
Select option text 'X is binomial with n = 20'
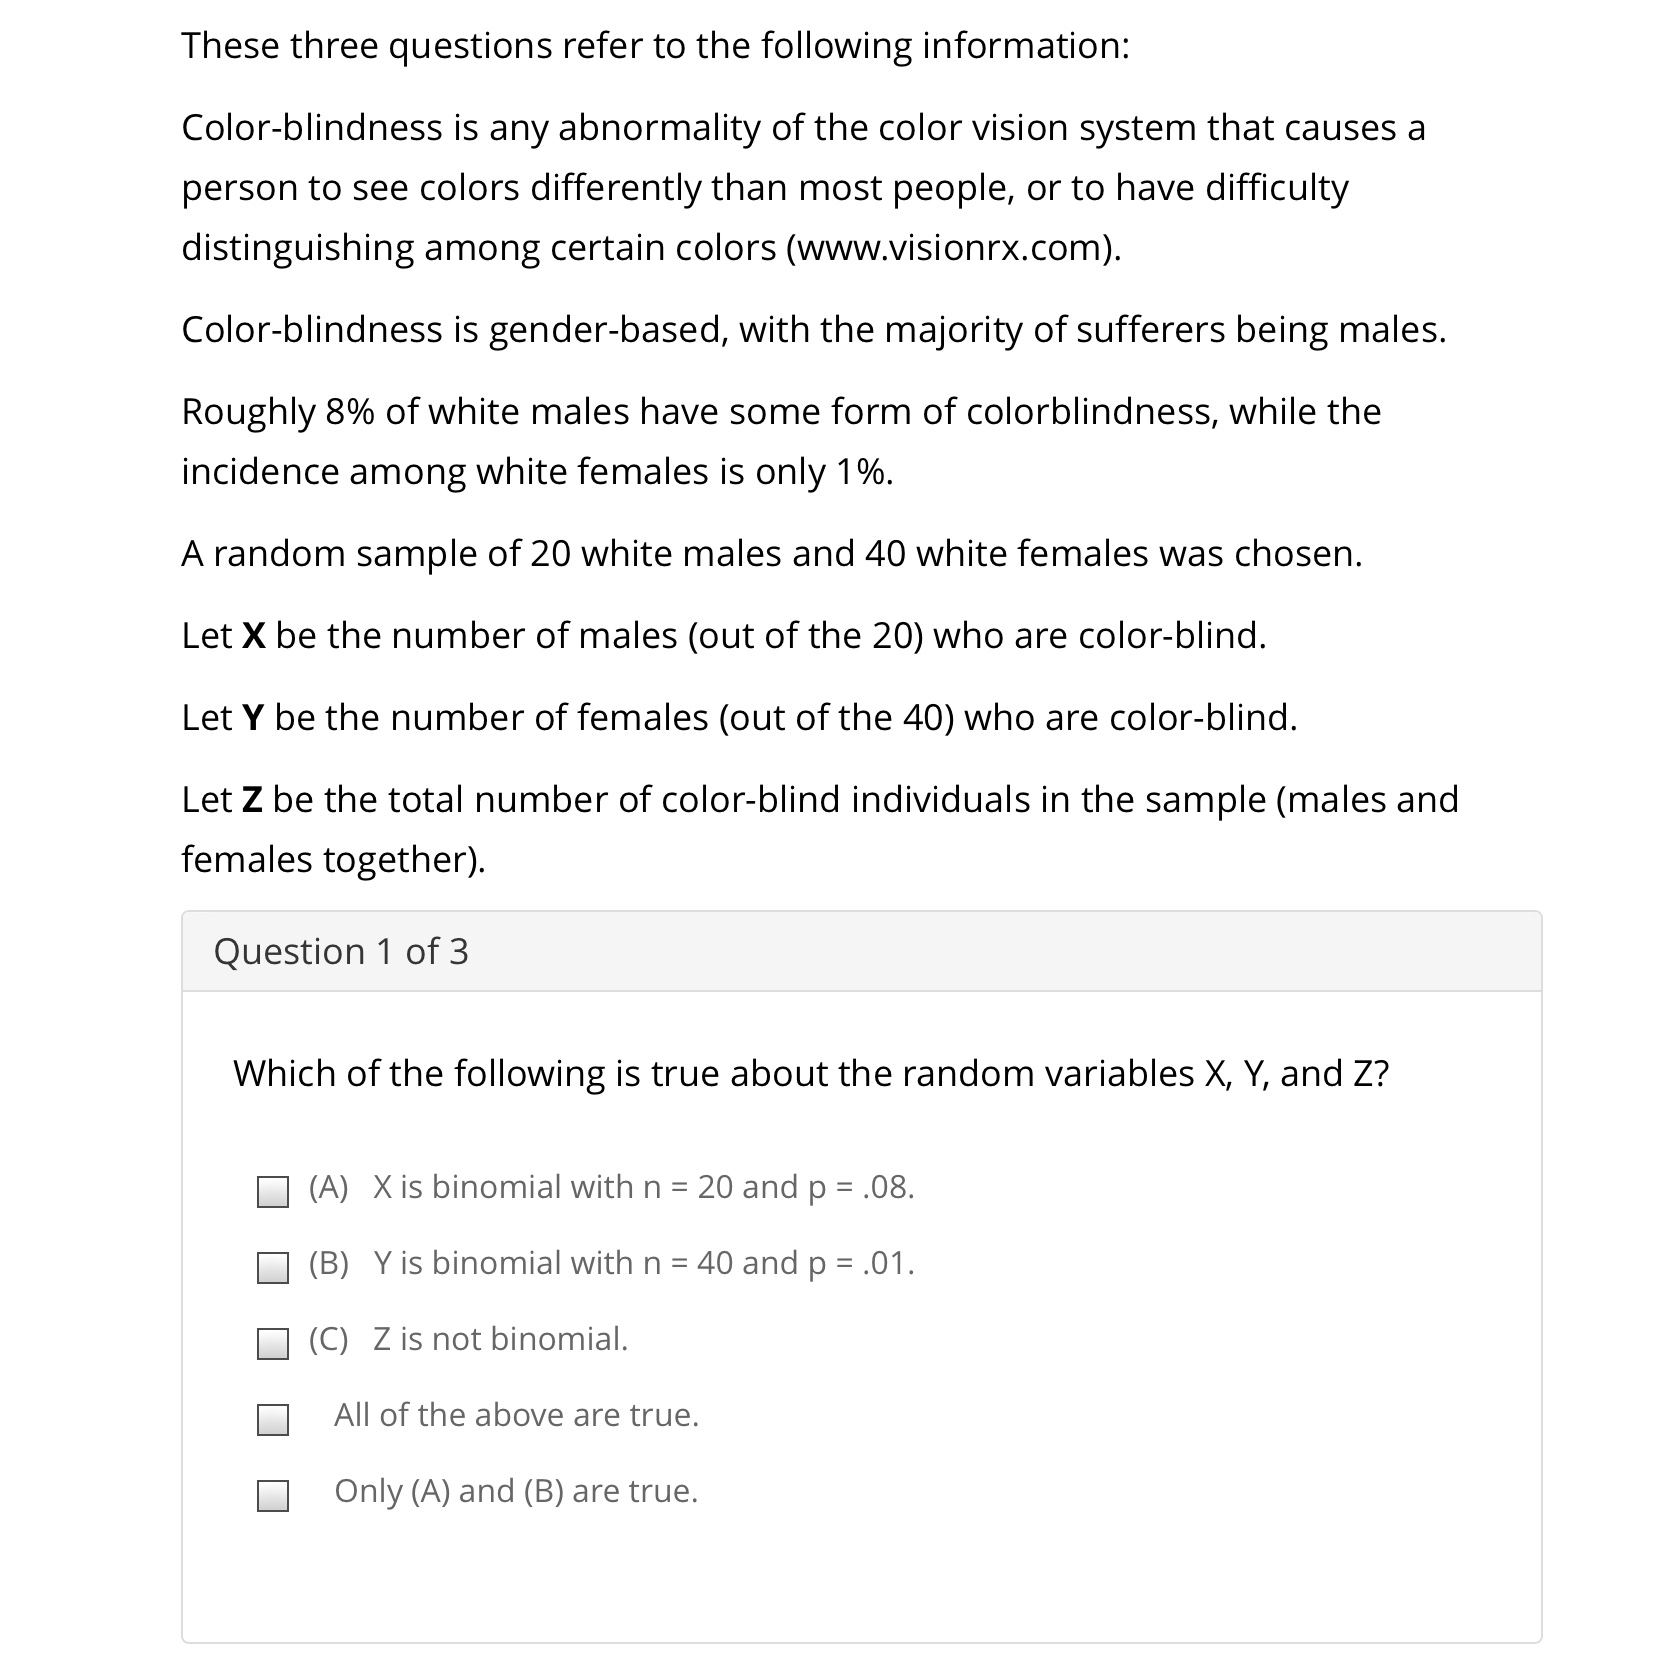pyautogui.click(x=610, y=1188)
